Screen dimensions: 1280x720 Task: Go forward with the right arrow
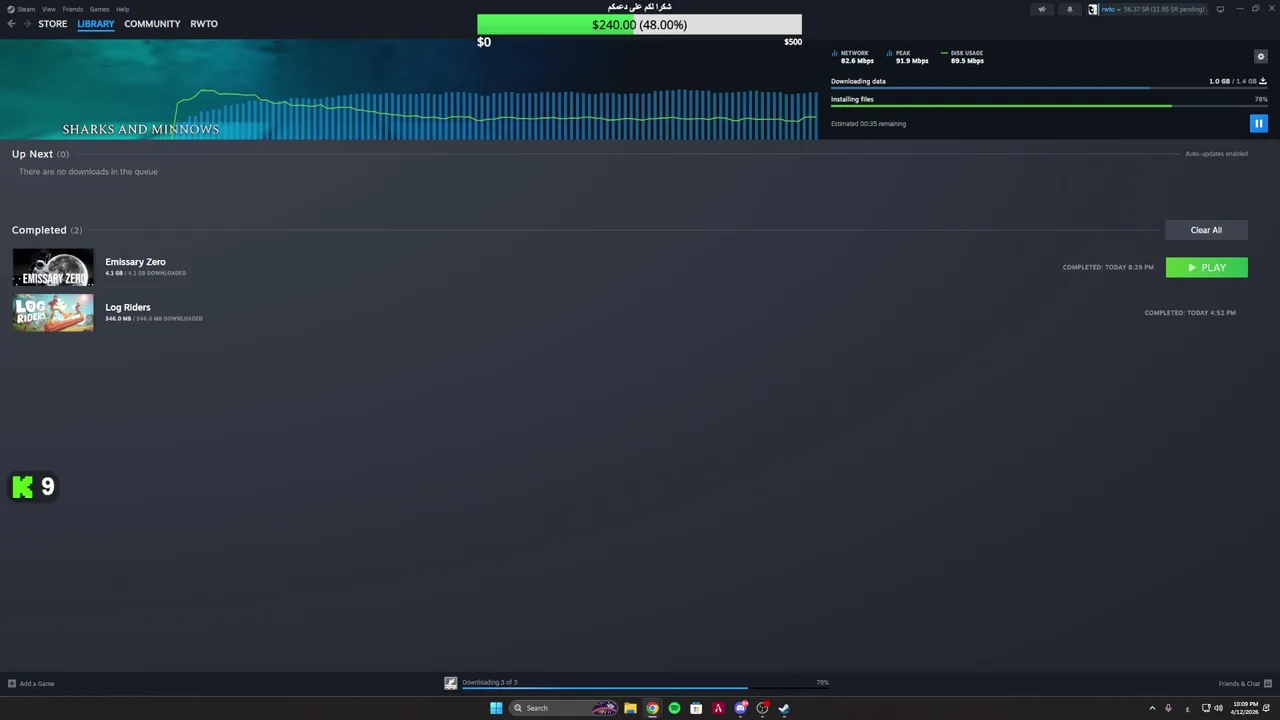[26, 24]
